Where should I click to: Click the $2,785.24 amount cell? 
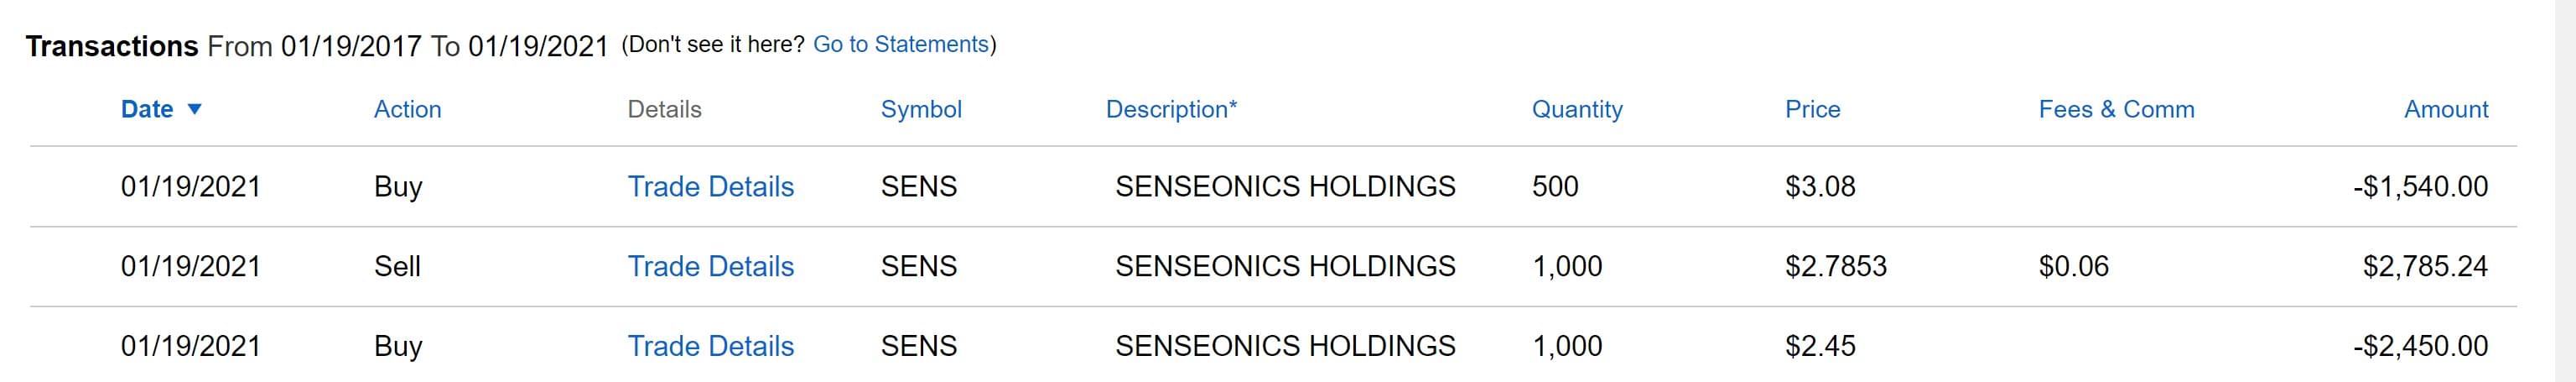(x=2424, y=266)
